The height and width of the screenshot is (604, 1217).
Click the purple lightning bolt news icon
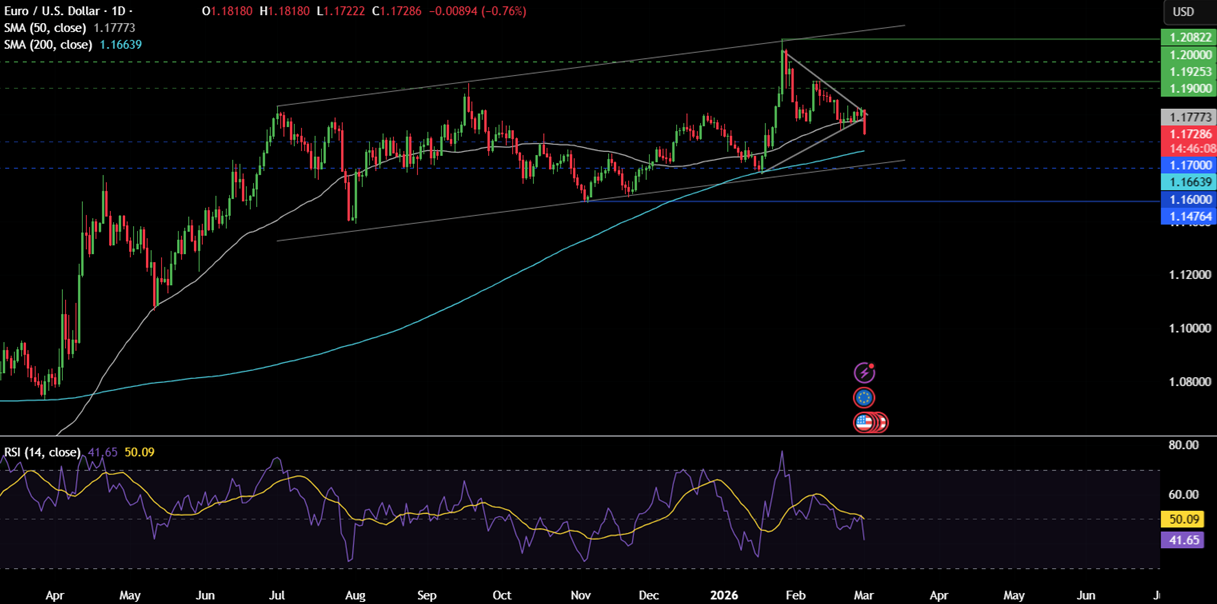(x=864, y=373)
